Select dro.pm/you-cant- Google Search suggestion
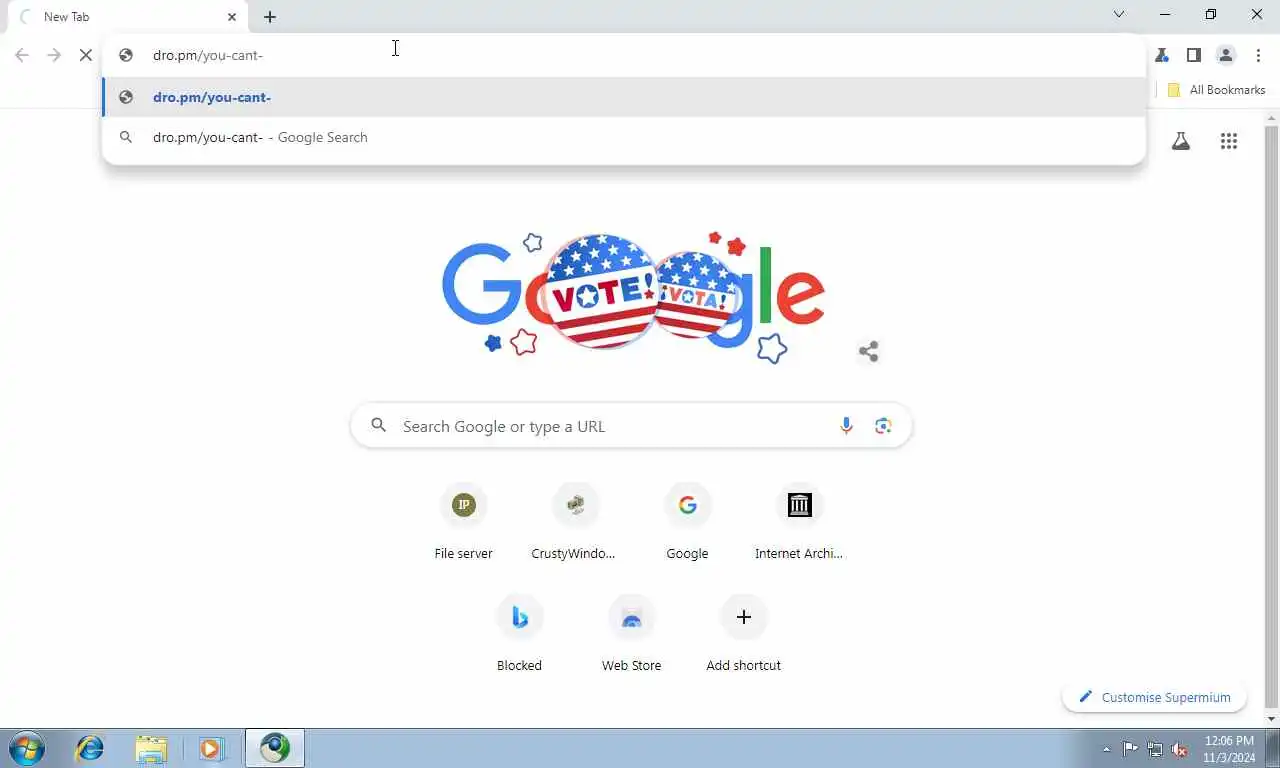 (x=624, y=137)
